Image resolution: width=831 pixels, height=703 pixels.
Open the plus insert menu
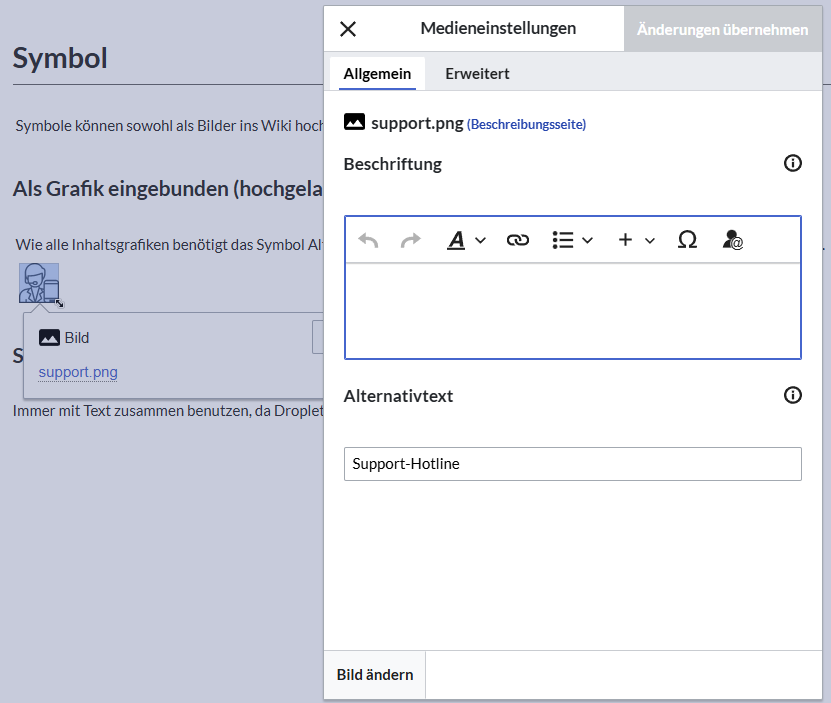636,240
